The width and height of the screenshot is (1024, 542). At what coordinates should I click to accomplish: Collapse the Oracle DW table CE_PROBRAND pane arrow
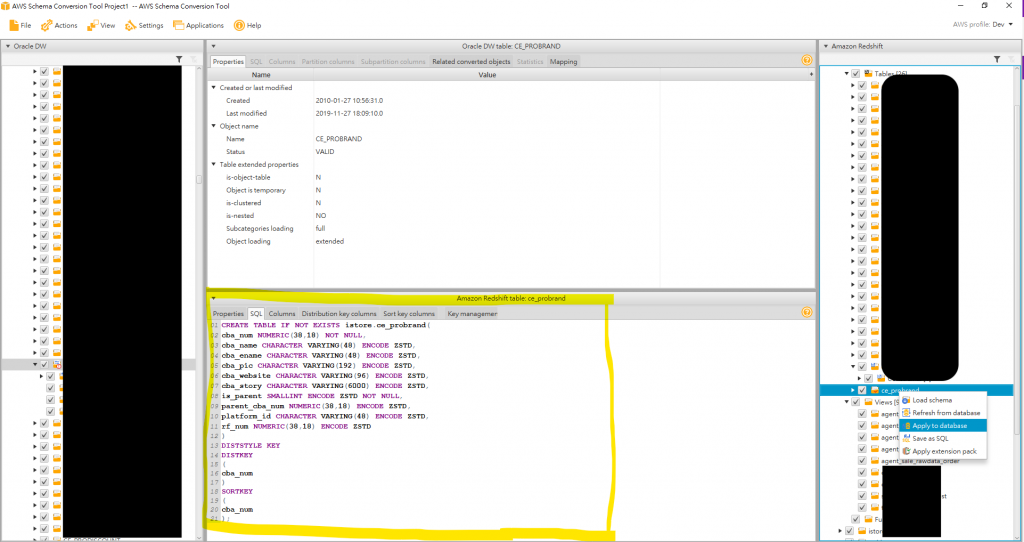214,46
